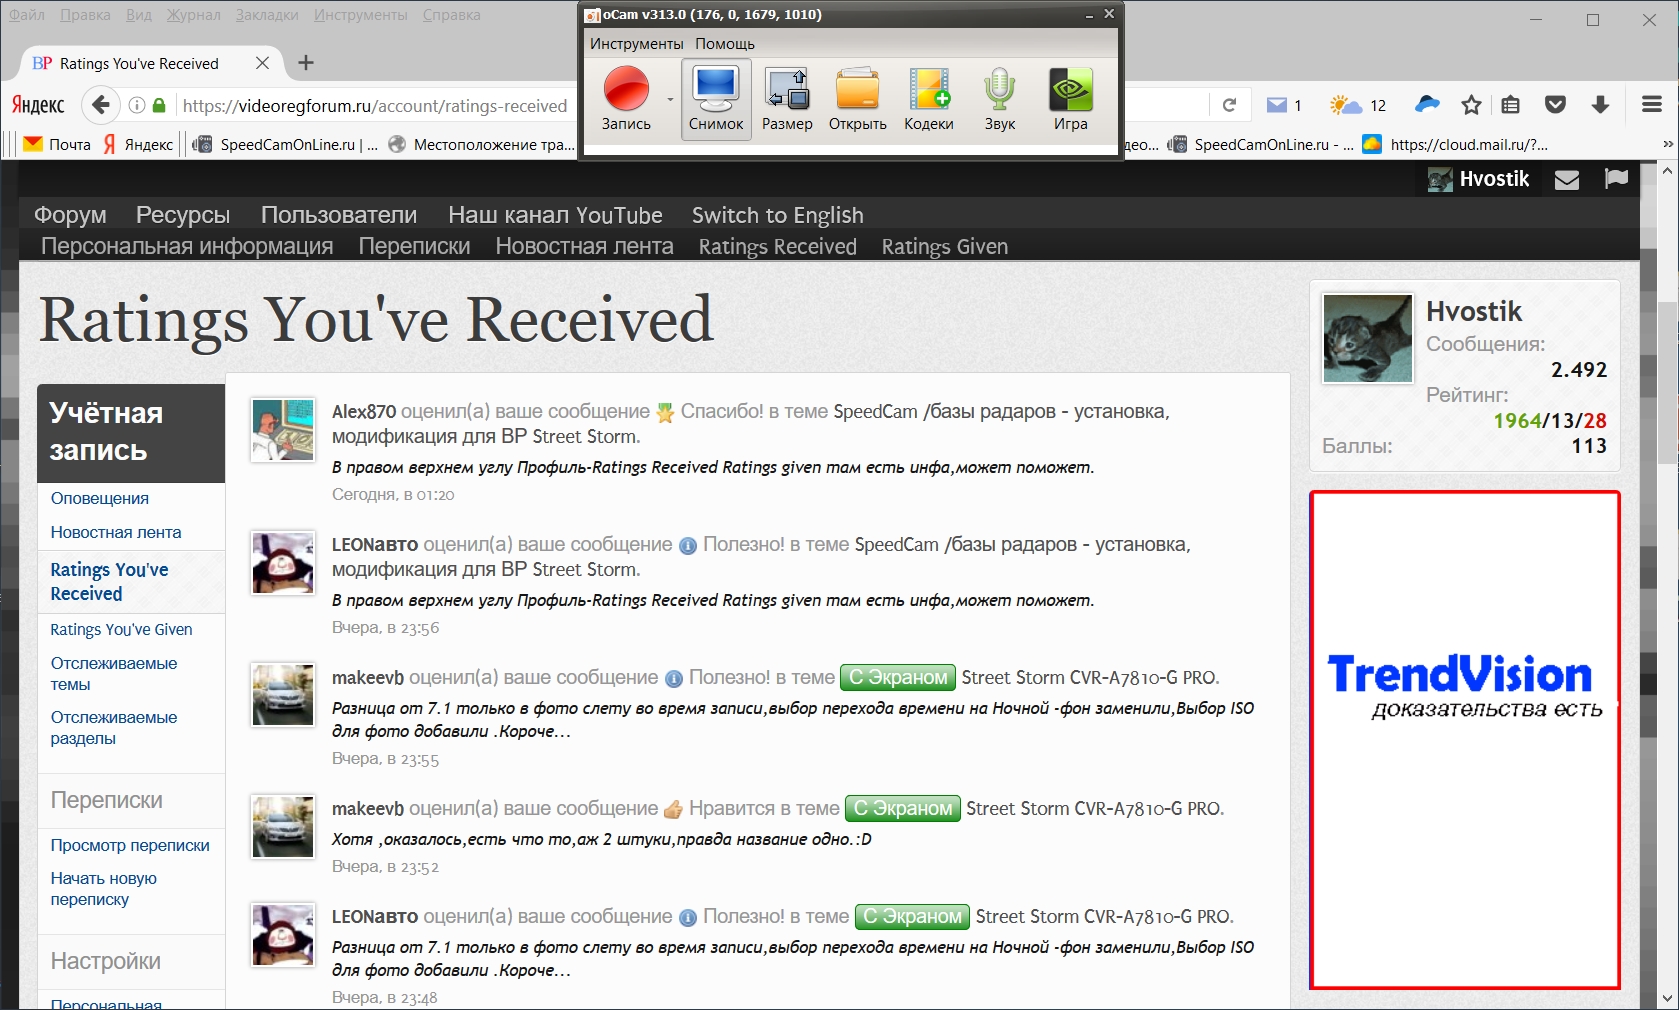Image resolution: width=1679 pixels, height=1010 pixels.
Task: Open the forum inbox envelope icon
Action: 1567,179
